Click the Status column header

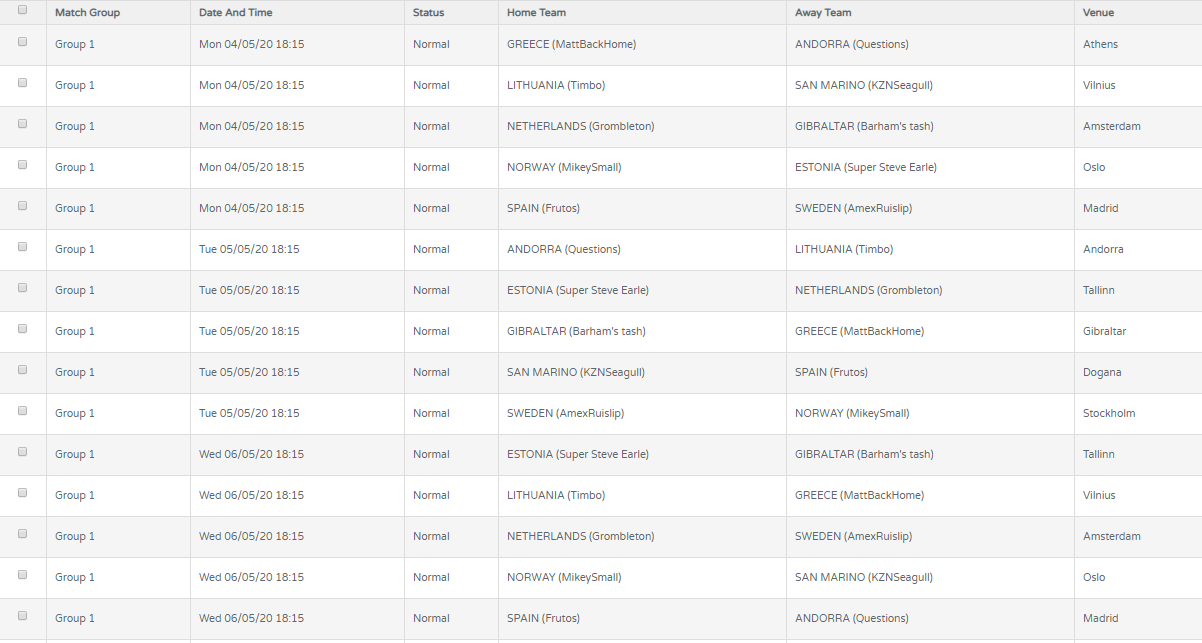pos(428,13)
